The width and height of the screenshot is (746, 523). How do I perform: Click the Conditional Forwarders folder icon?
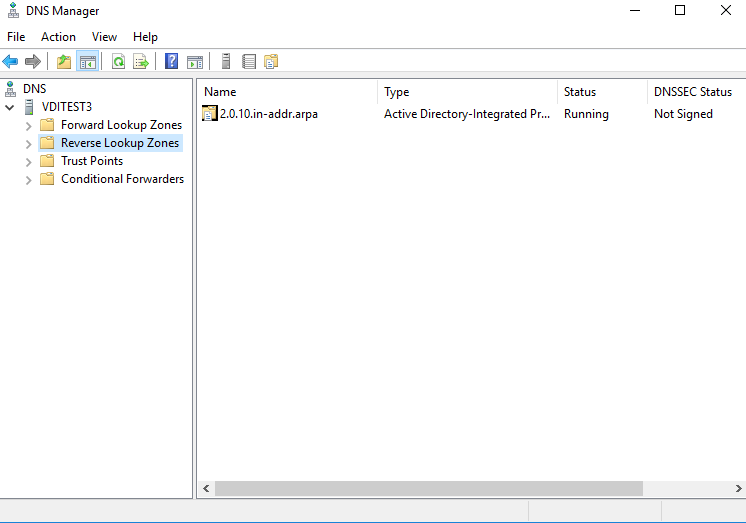[47, 179]
